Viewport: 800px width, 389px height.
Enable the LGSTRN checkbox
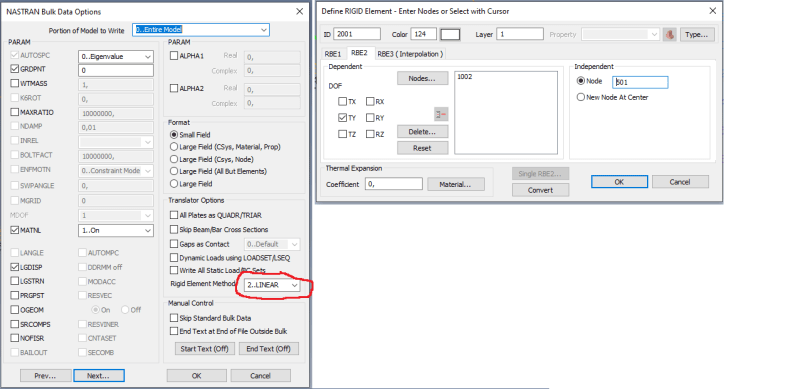14,281
